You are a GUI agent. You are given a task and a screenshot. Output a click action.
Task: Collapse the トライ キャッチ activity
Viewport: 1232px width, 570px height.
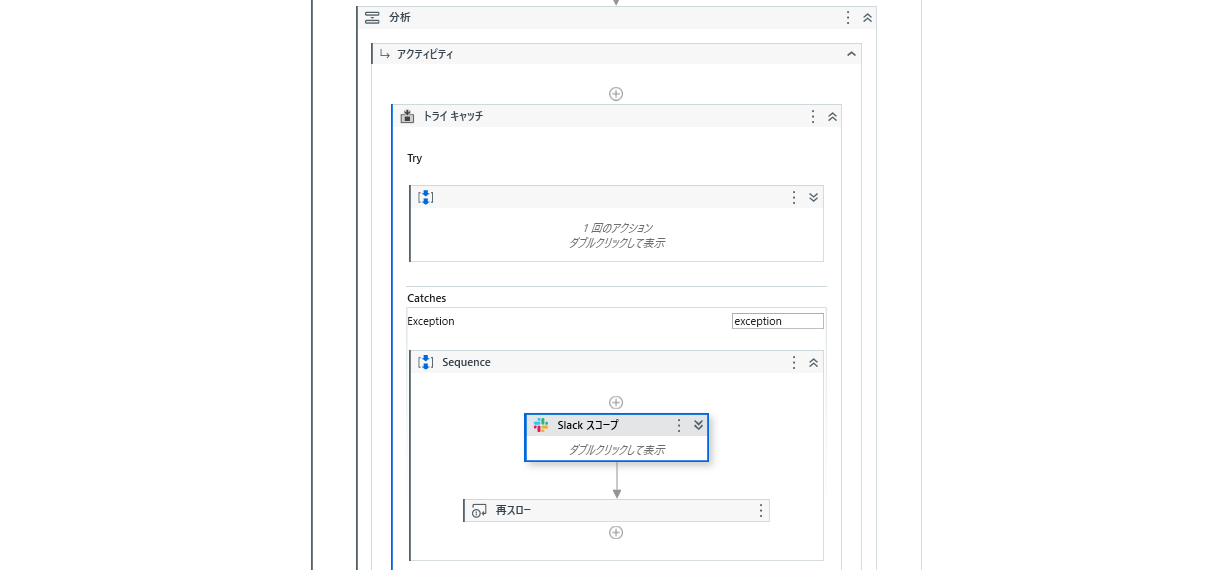(x=832, y=116)
